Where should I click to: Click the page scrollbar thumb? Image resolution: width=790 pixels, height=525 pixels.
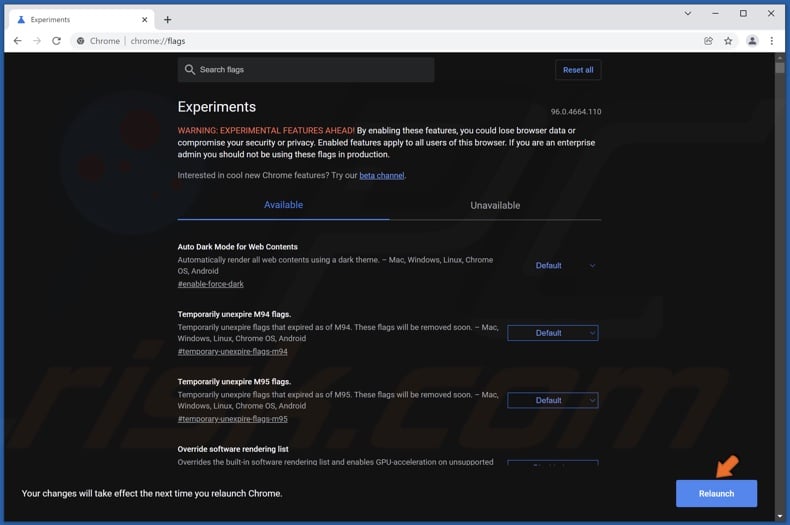click(779, 68)
